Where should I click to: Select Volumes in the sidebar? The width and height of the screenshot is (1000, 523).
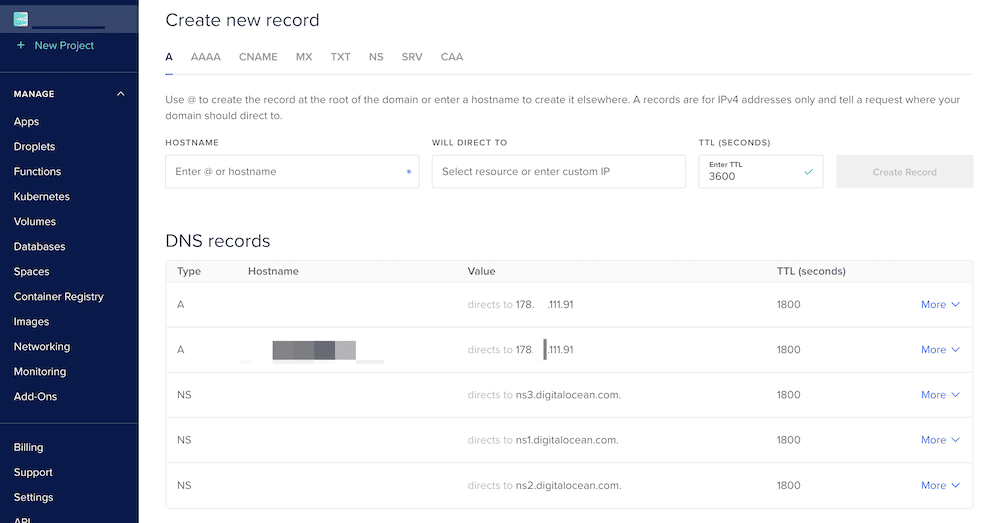point(34,221)
